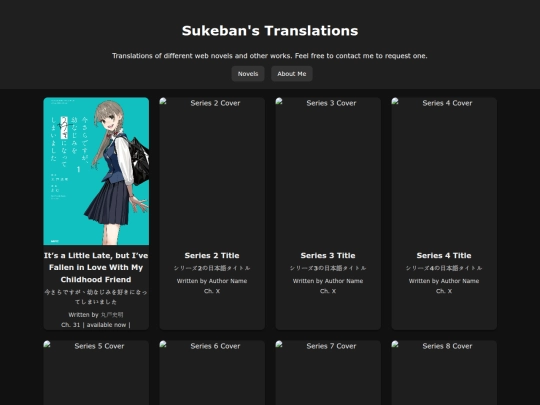Open the teal Childhood Friend cover image

tap(96, 171)
